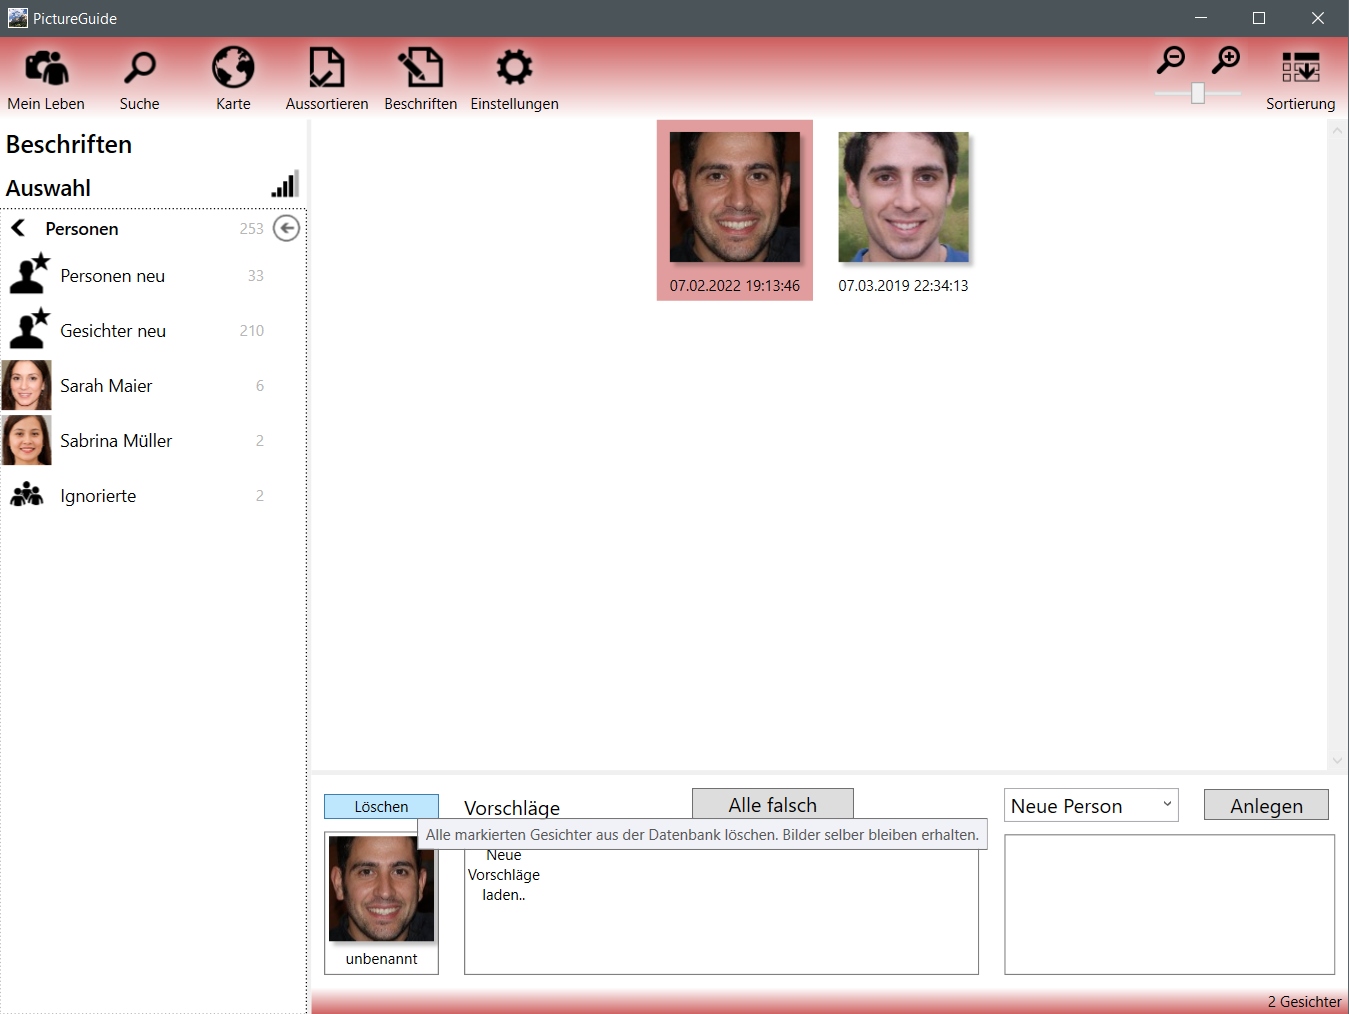Select Sabrina Müller's face thumbnail
Screen dimensions: 1349x1014
tap(26, 440)
